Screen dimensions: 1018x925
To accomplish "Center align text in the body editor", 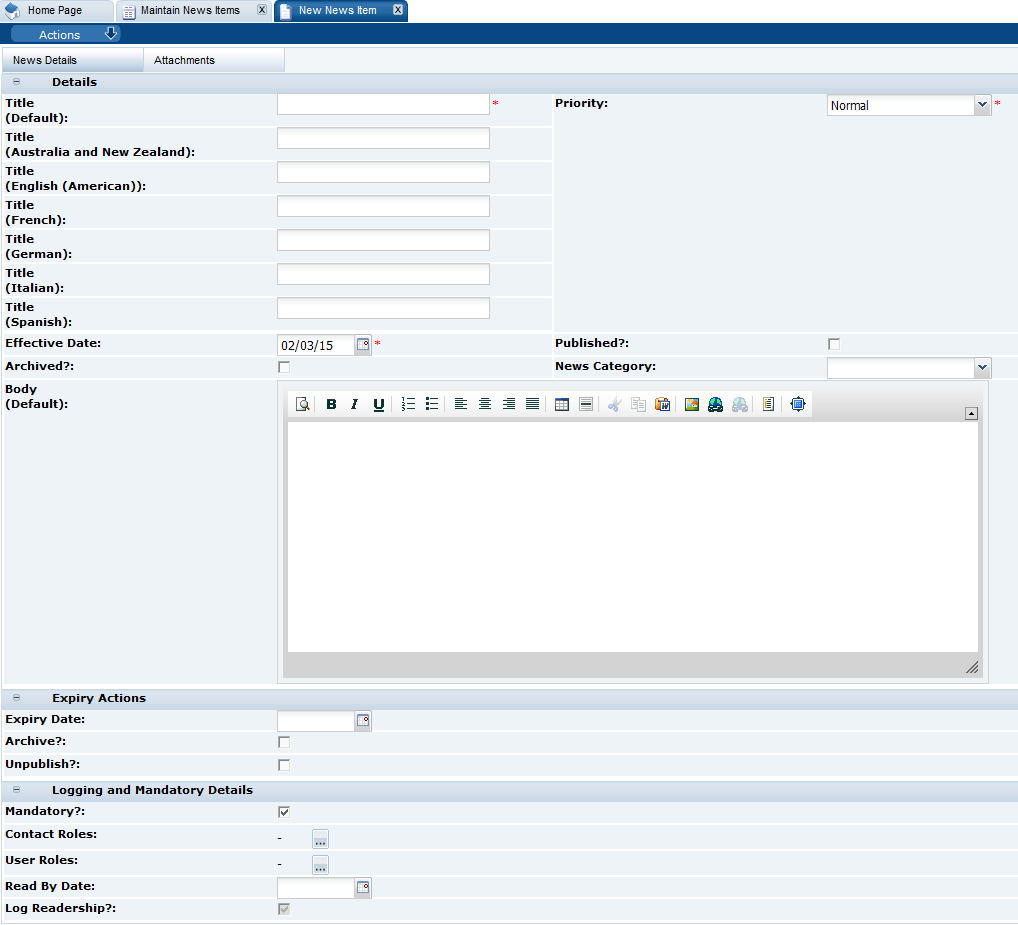I will coord(485,404).
